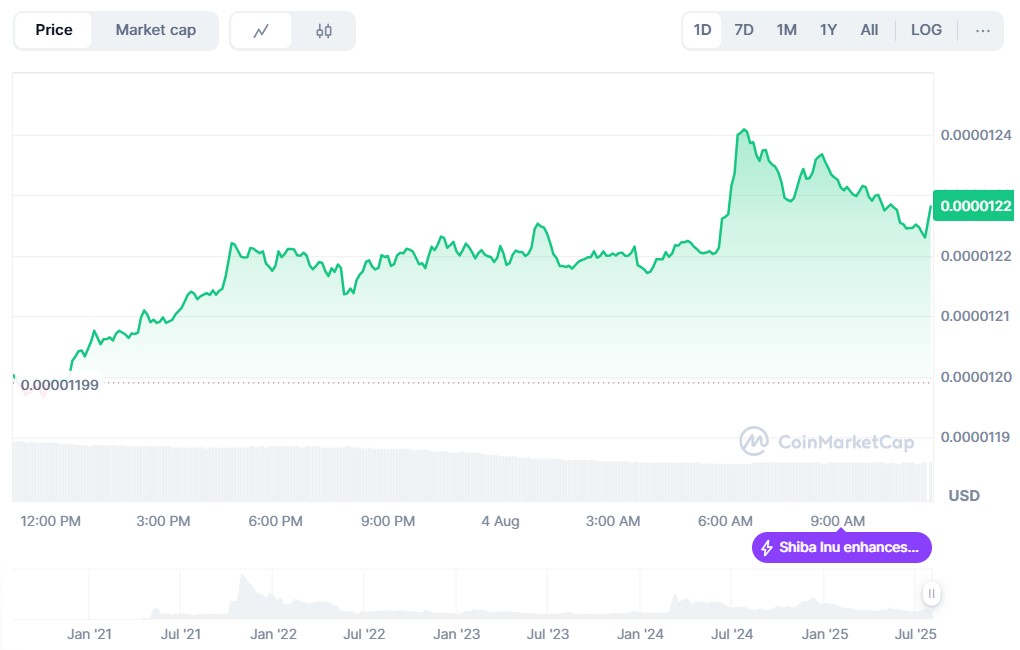Click the pause handle on range slider
This screenshot has height=650, width=1020.
pos(931,593)
